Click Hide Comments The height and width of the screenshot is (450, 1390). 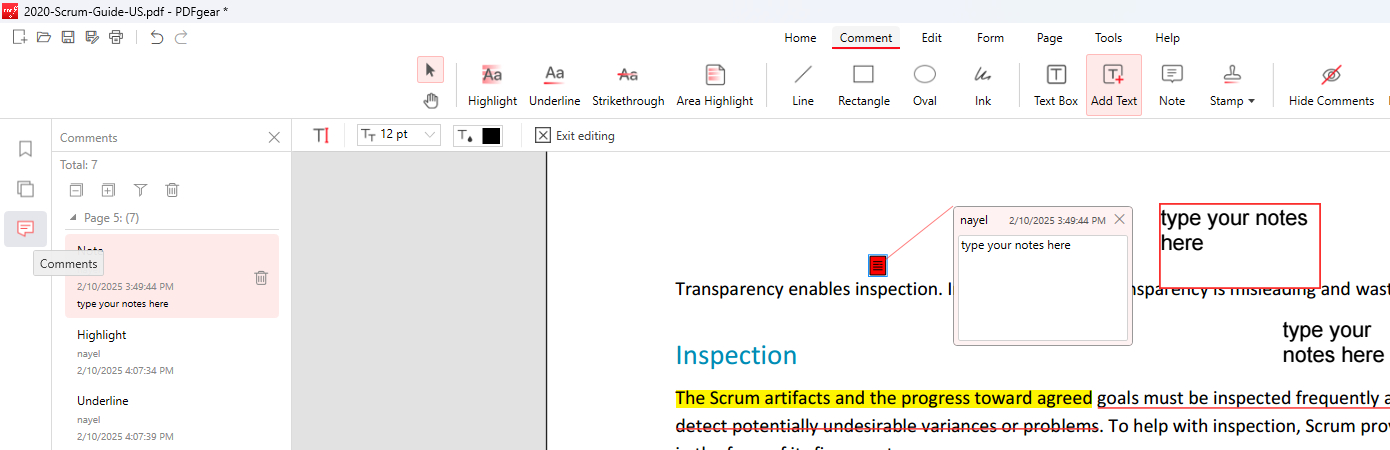click(1331, 85)
